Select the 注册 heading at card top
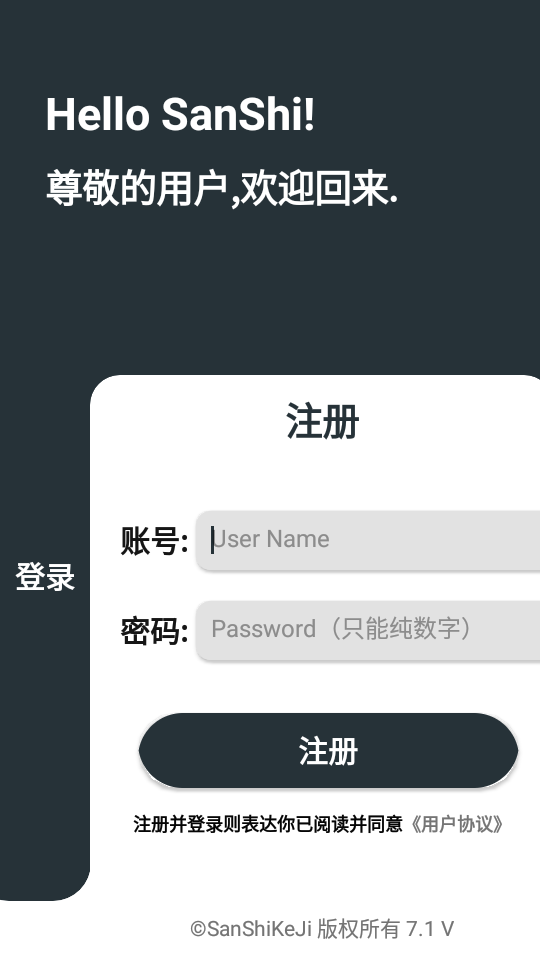Image resolution: width=540 pixels, height=960 pixels. pos(322,421)
